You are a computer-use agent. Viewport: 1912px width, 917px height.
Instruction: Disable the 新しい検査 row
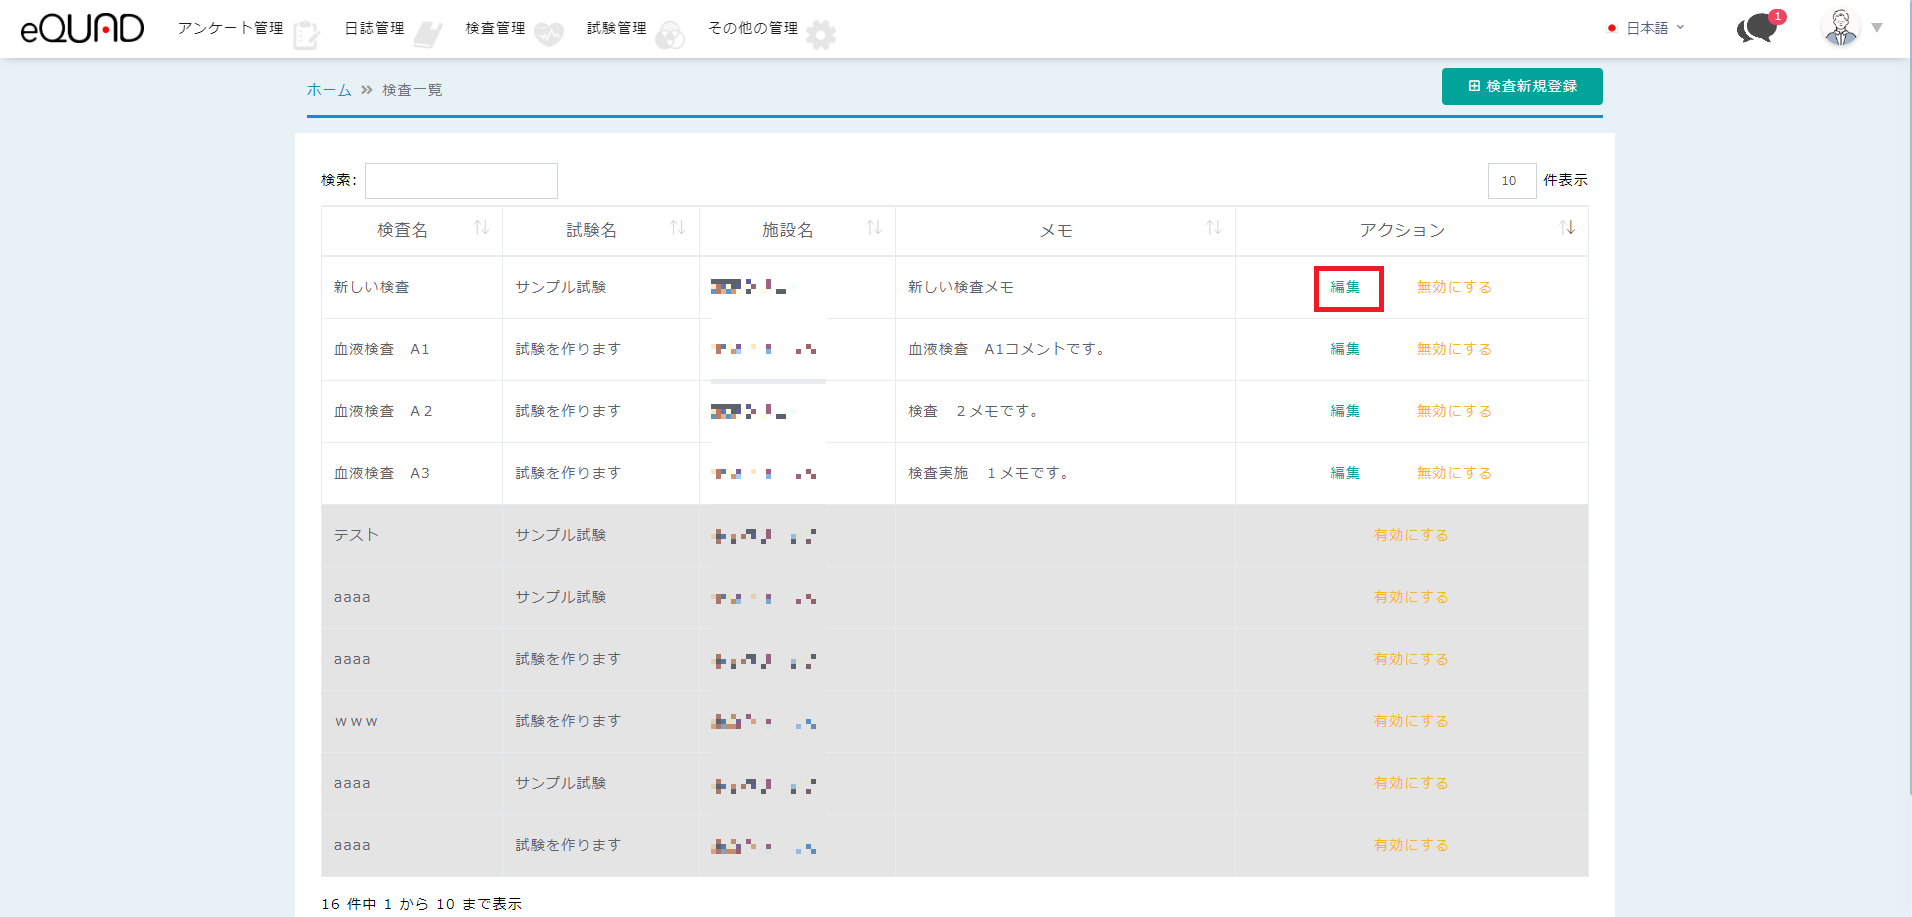[1453, 287]
